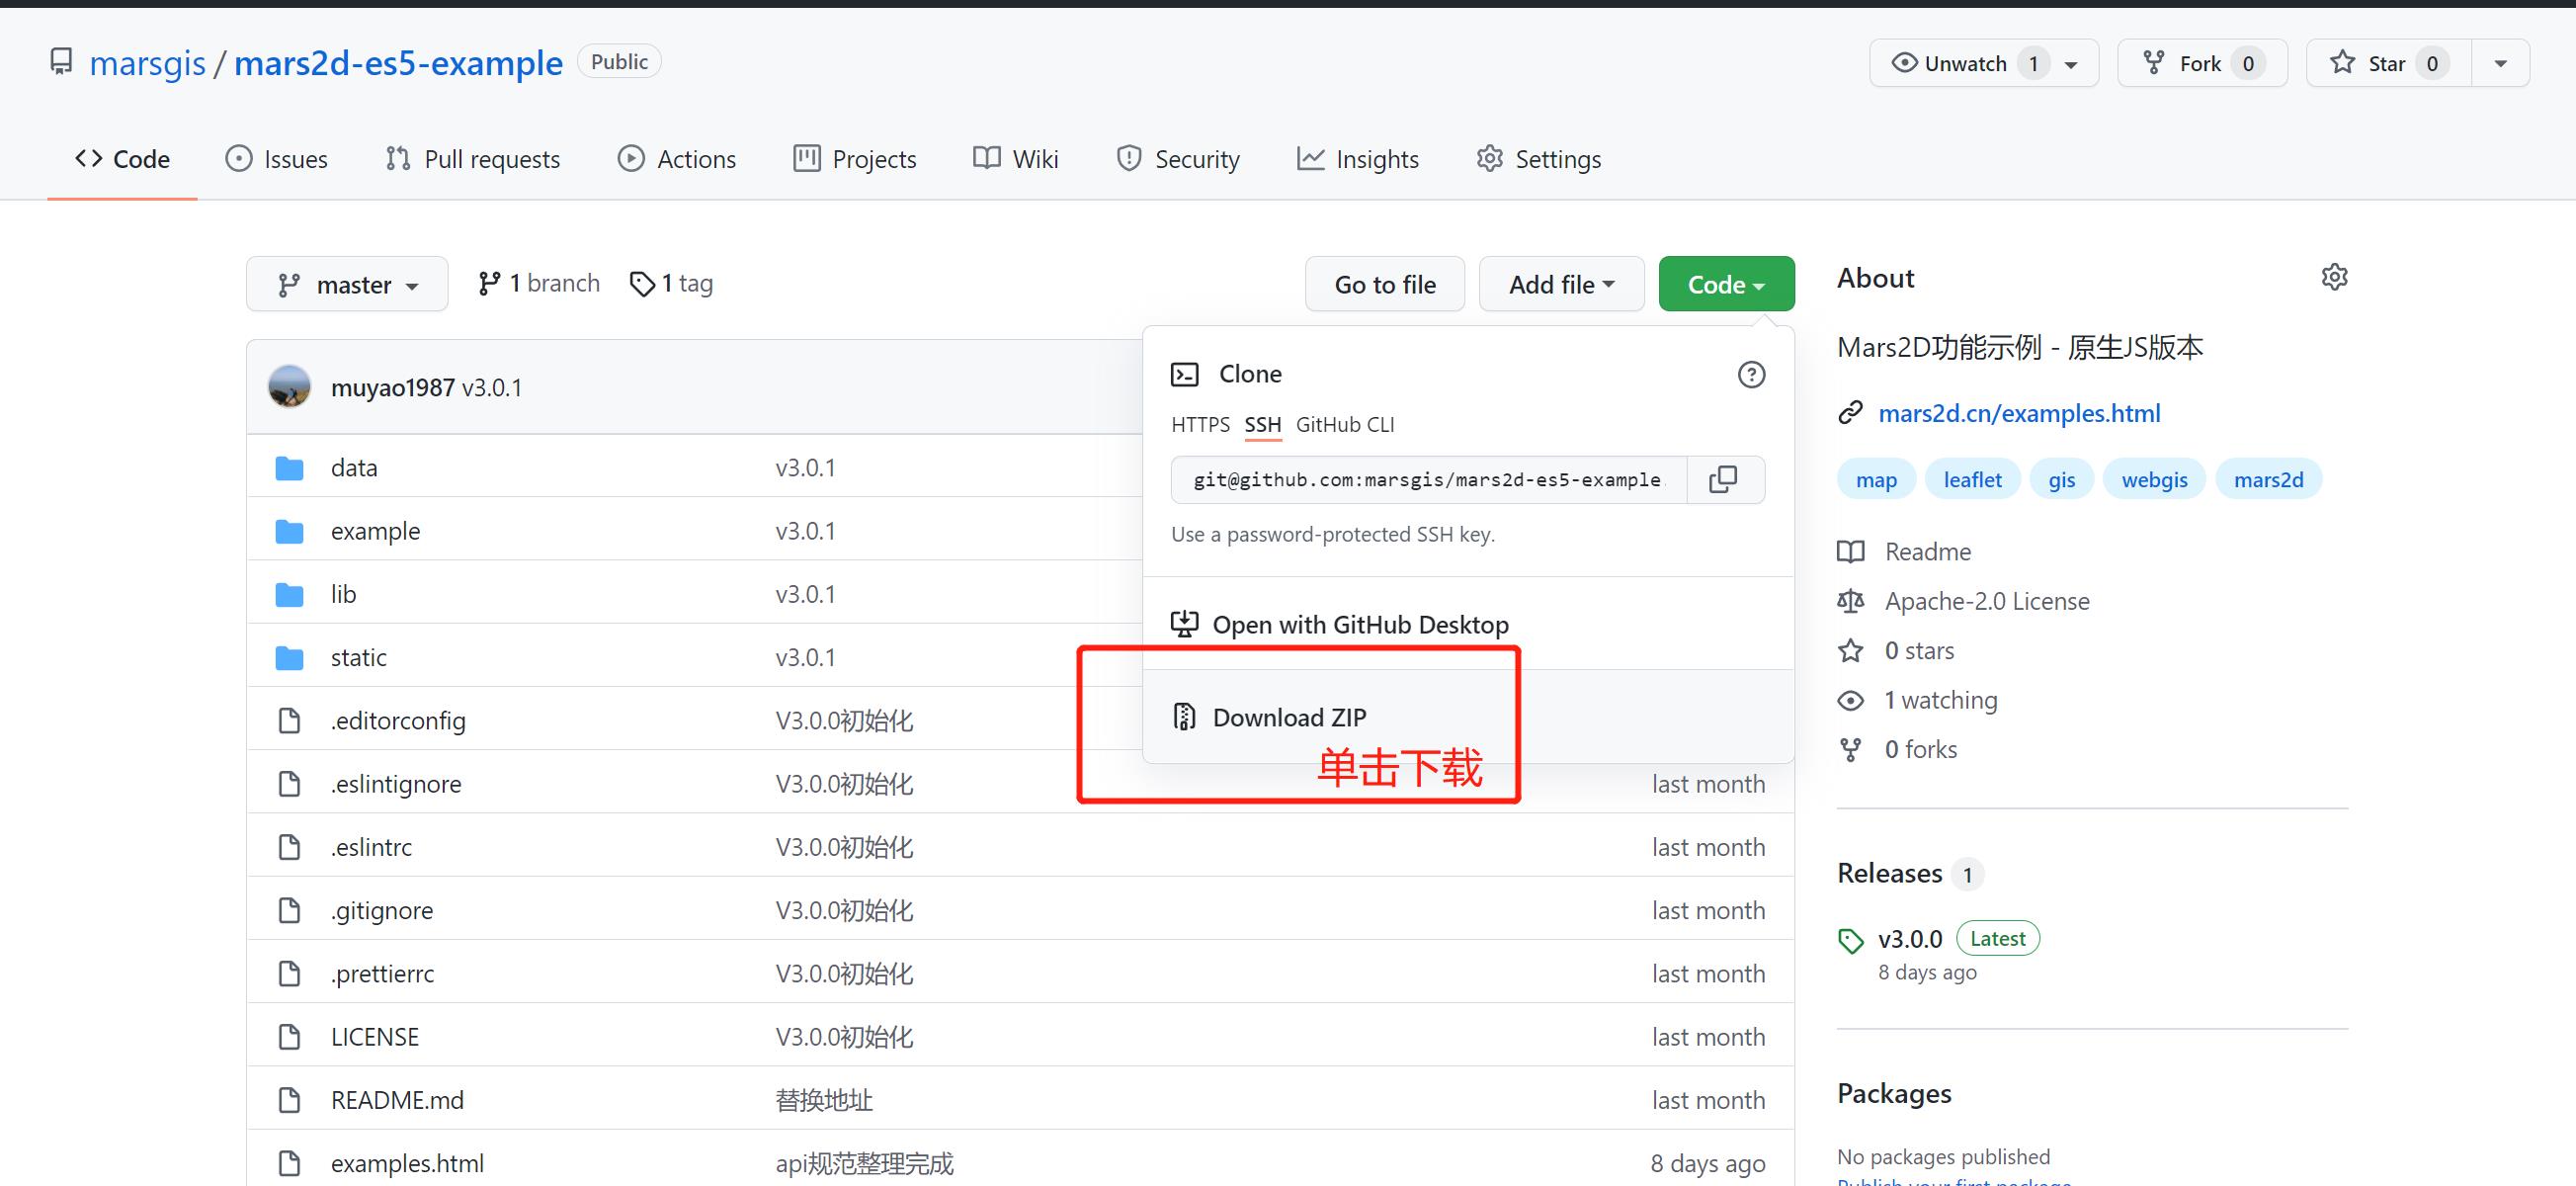This screenshot has height=1186, width=2576.
Task: Click the Clone help question icon
Action: [x=1750, y=375]
